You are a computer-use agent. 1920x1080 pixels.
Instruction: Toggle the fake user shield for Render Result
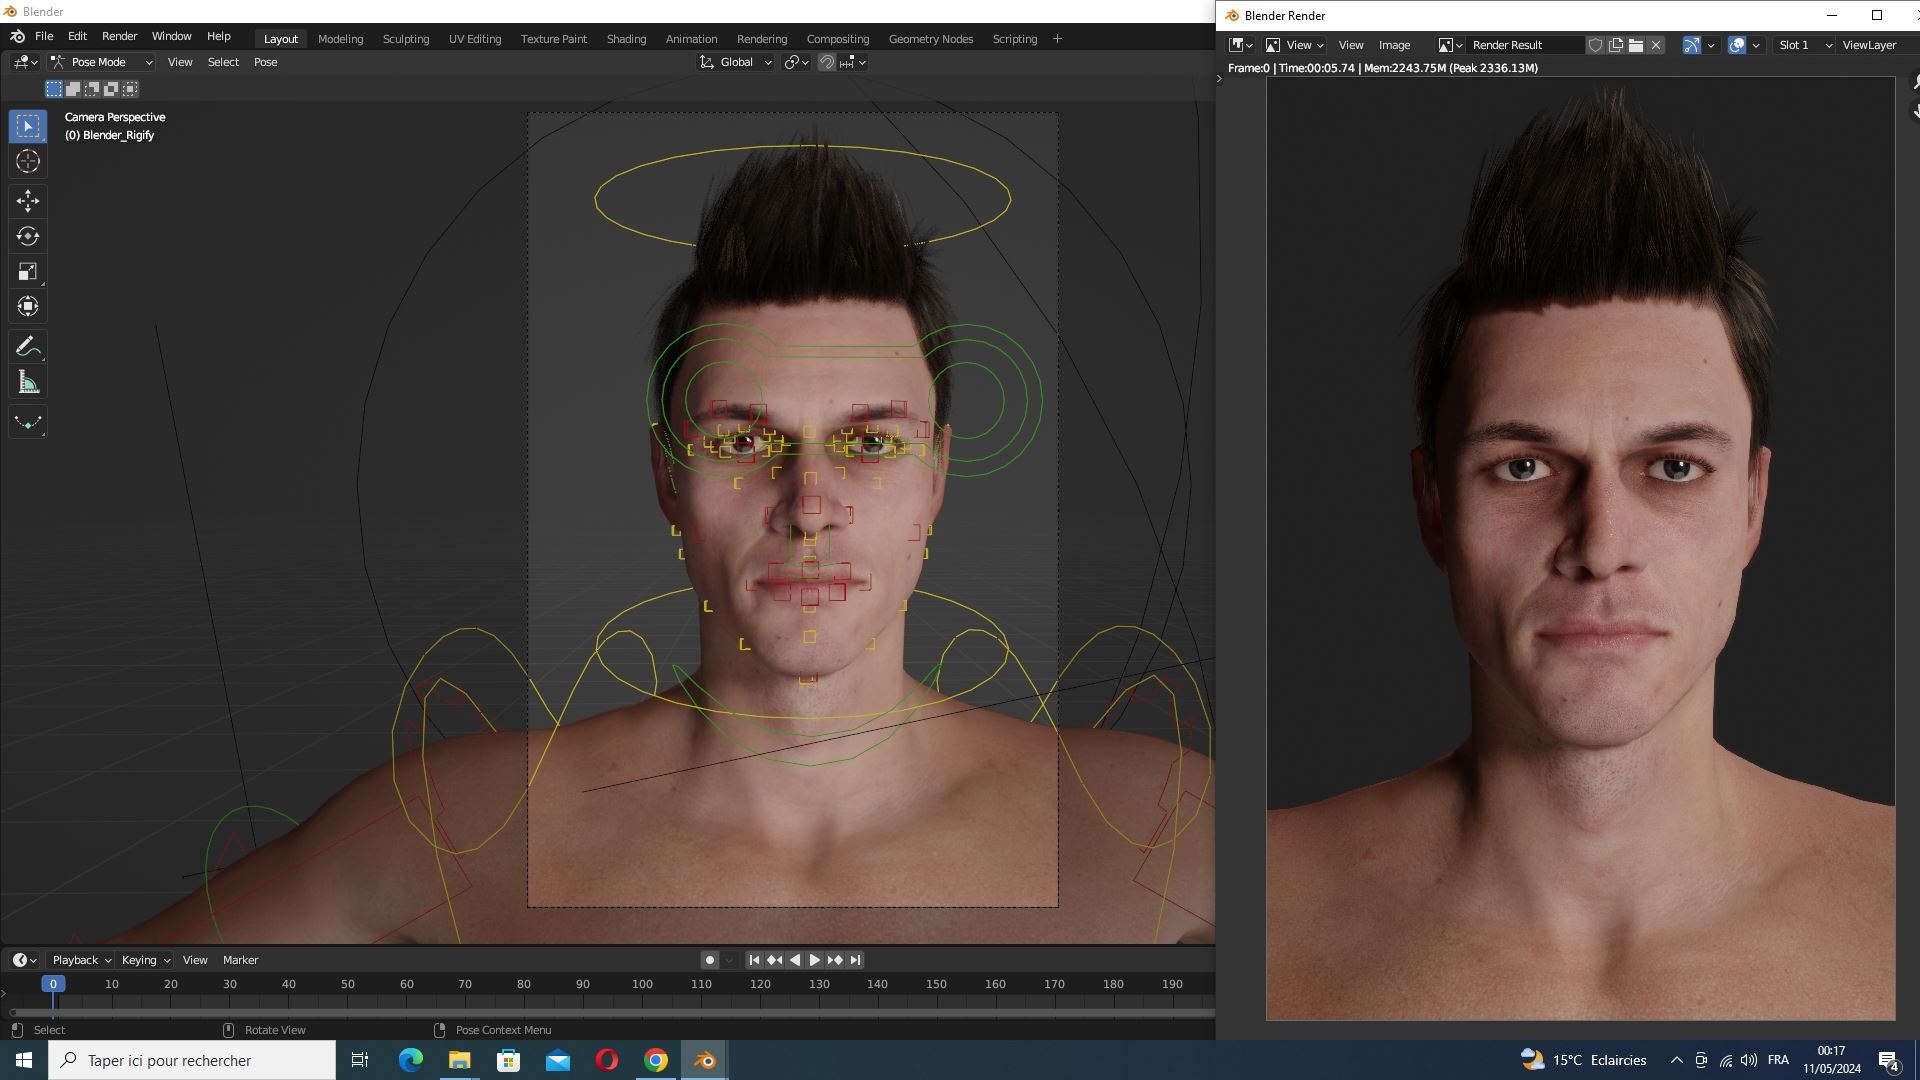pos(1595,45)
